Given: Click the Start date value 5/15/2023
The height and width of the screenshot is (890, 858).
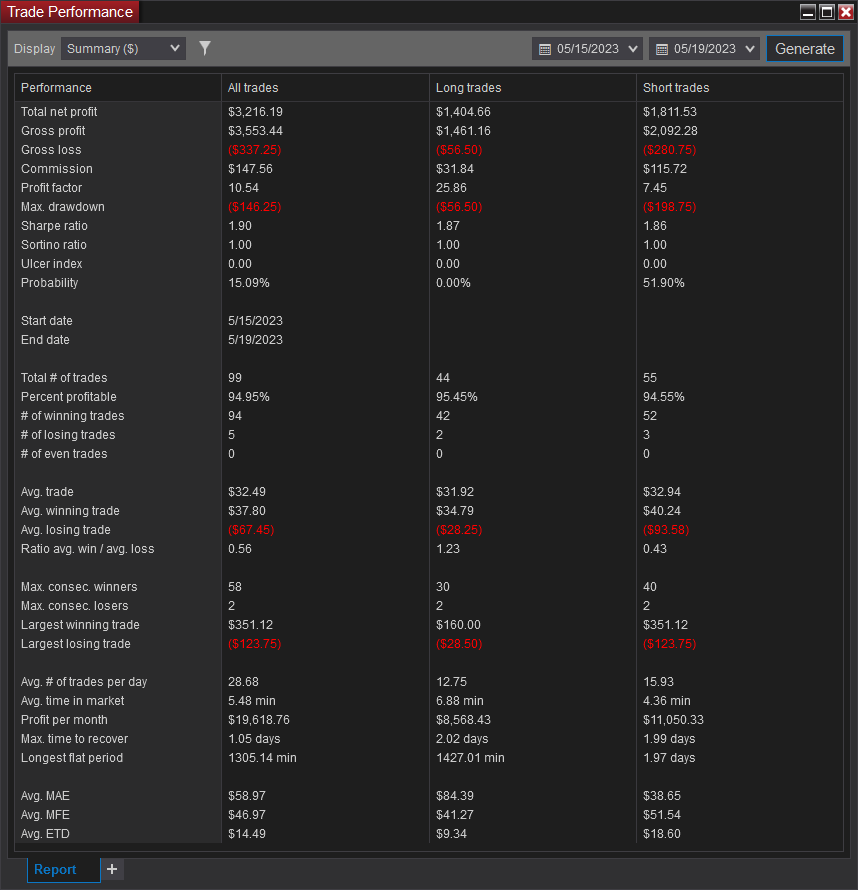Looking at the screenshot, I should [x=255, y=321].
